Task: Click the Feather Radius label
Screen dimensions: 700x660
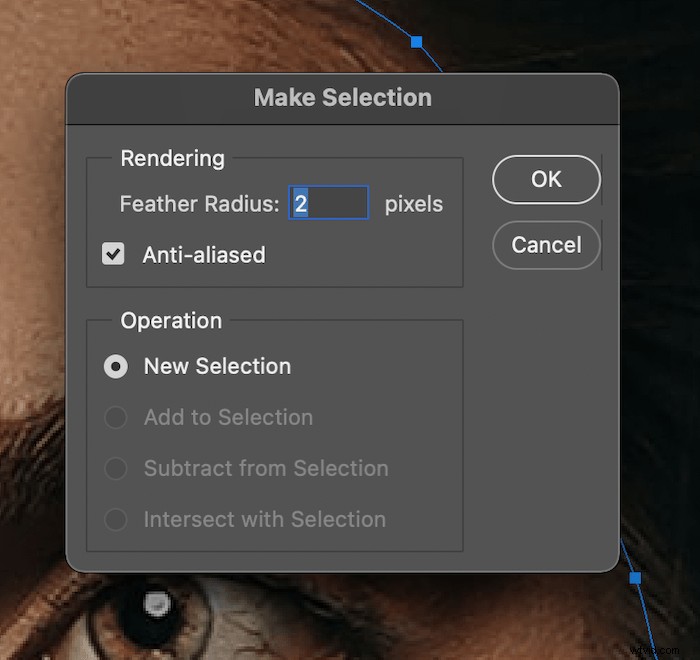Action: [200, 204]
